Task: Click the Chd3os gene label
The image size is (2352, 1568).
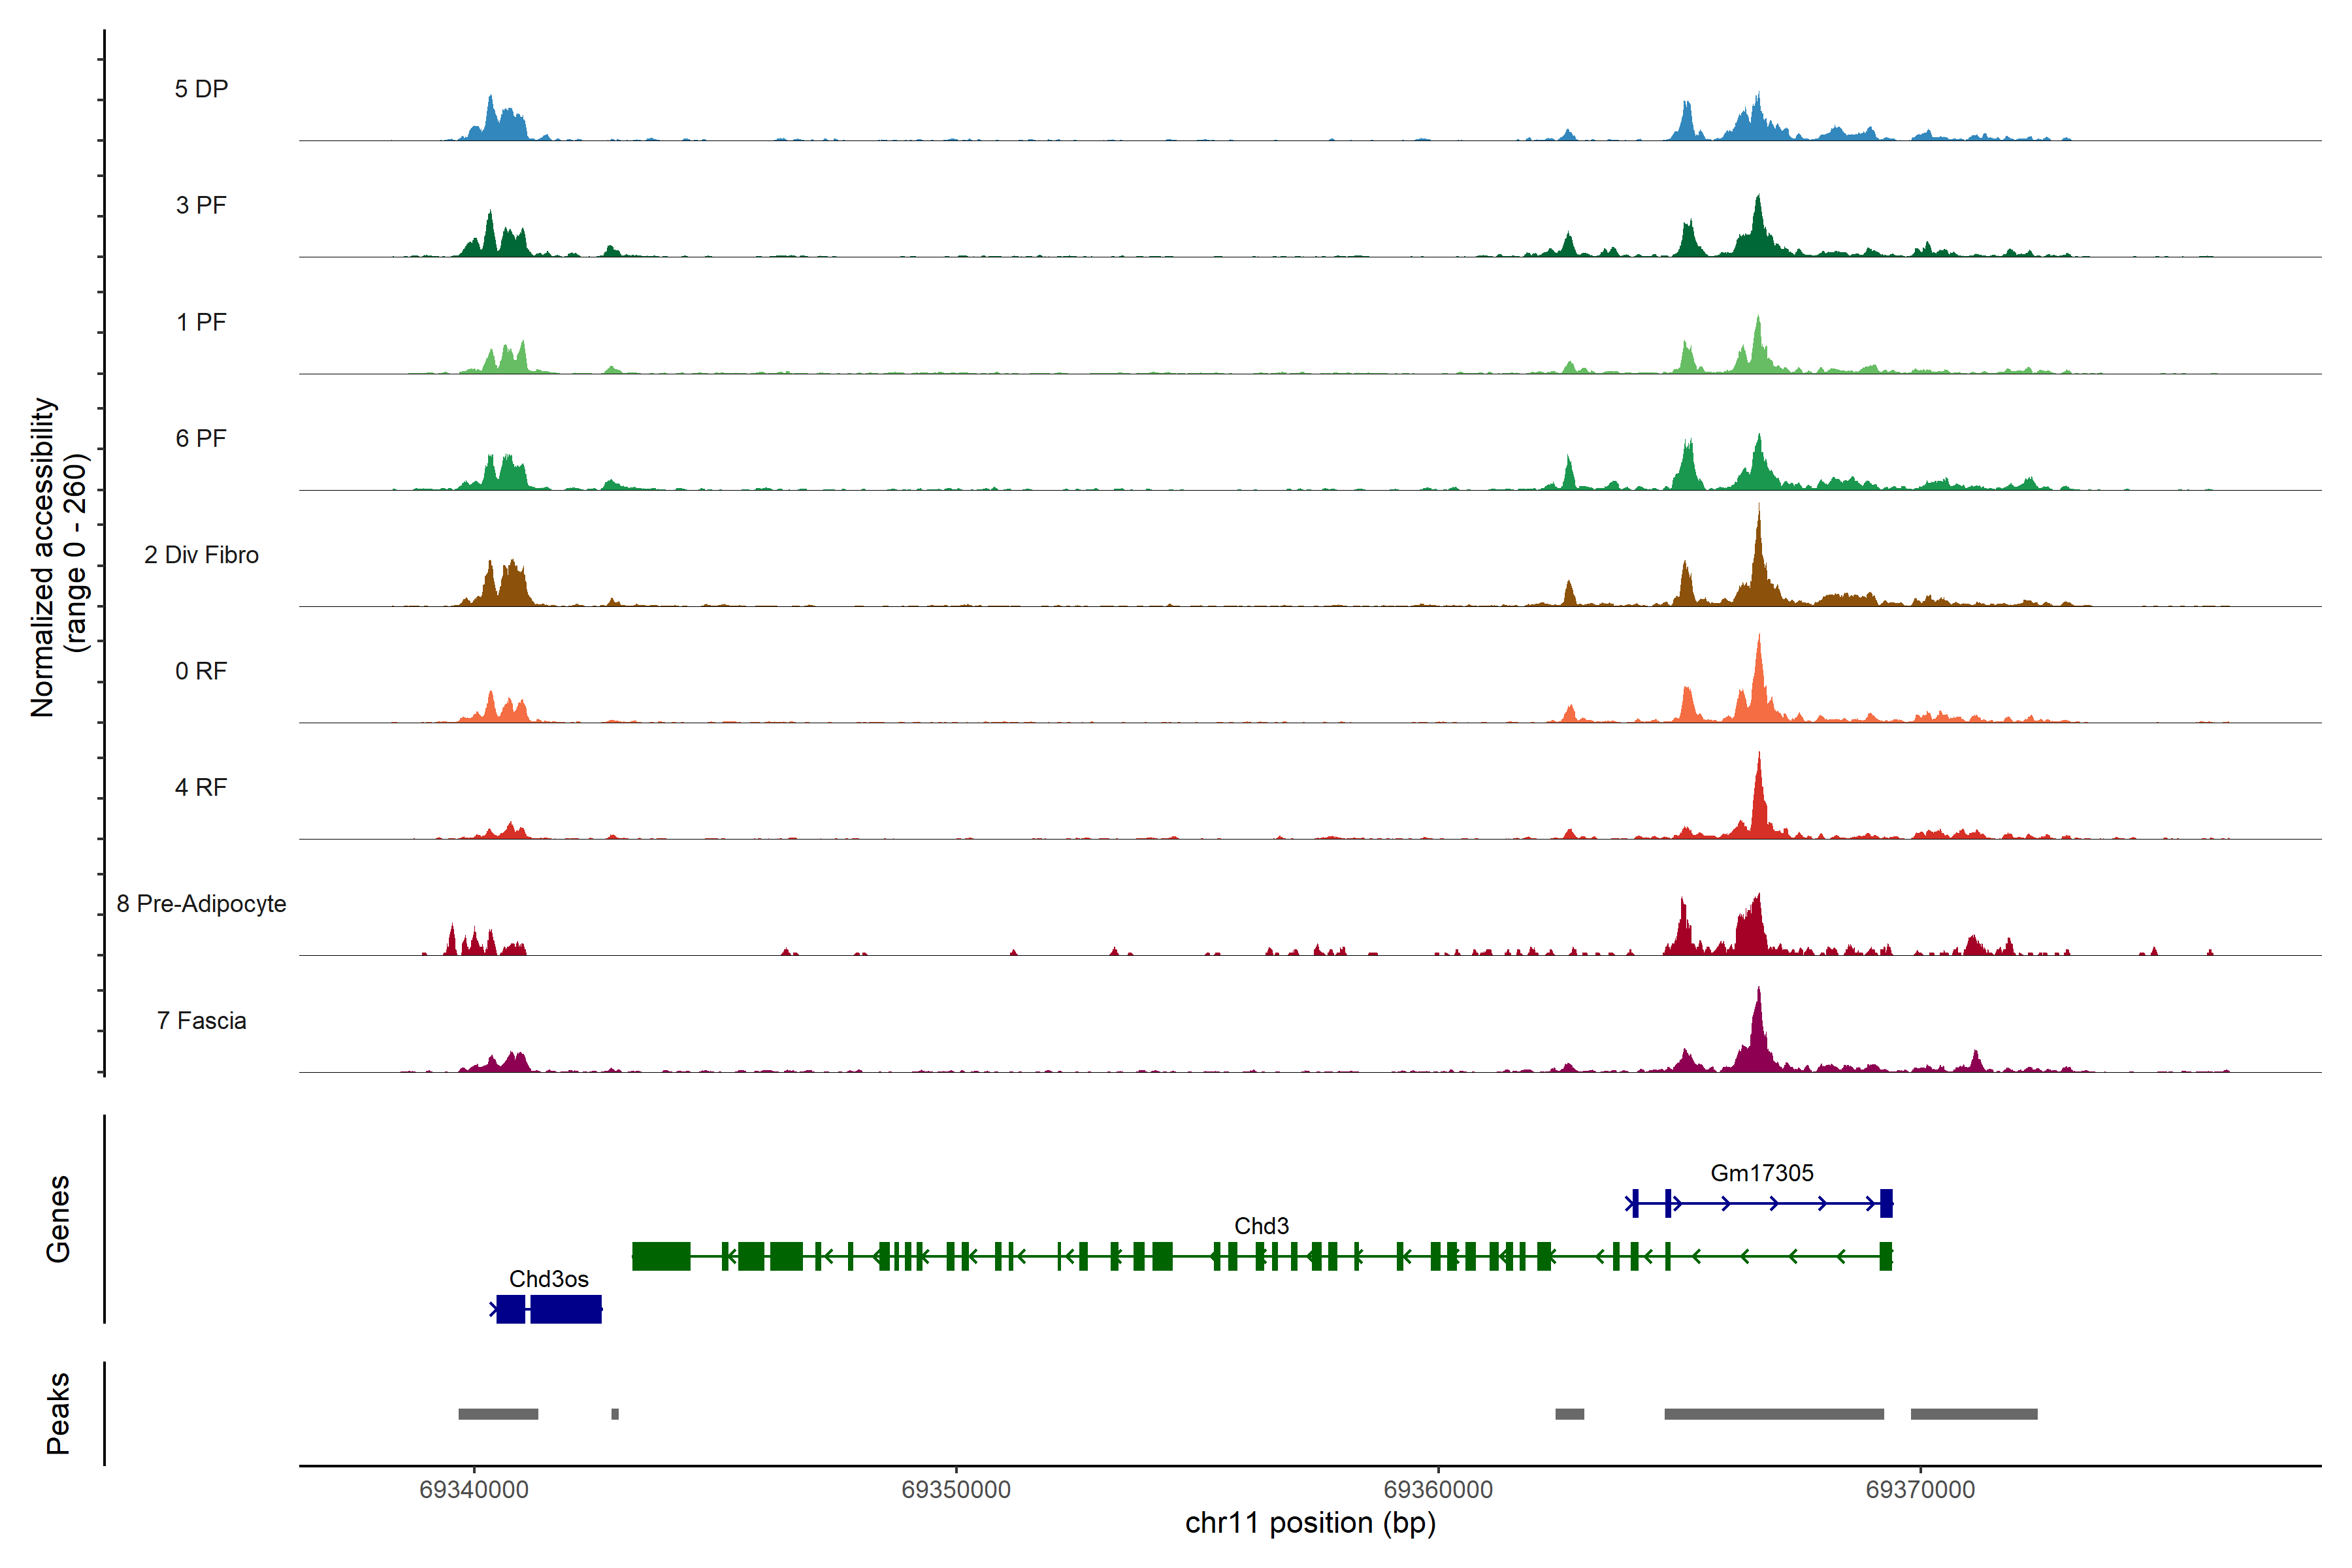Action: click(548, 1279)
